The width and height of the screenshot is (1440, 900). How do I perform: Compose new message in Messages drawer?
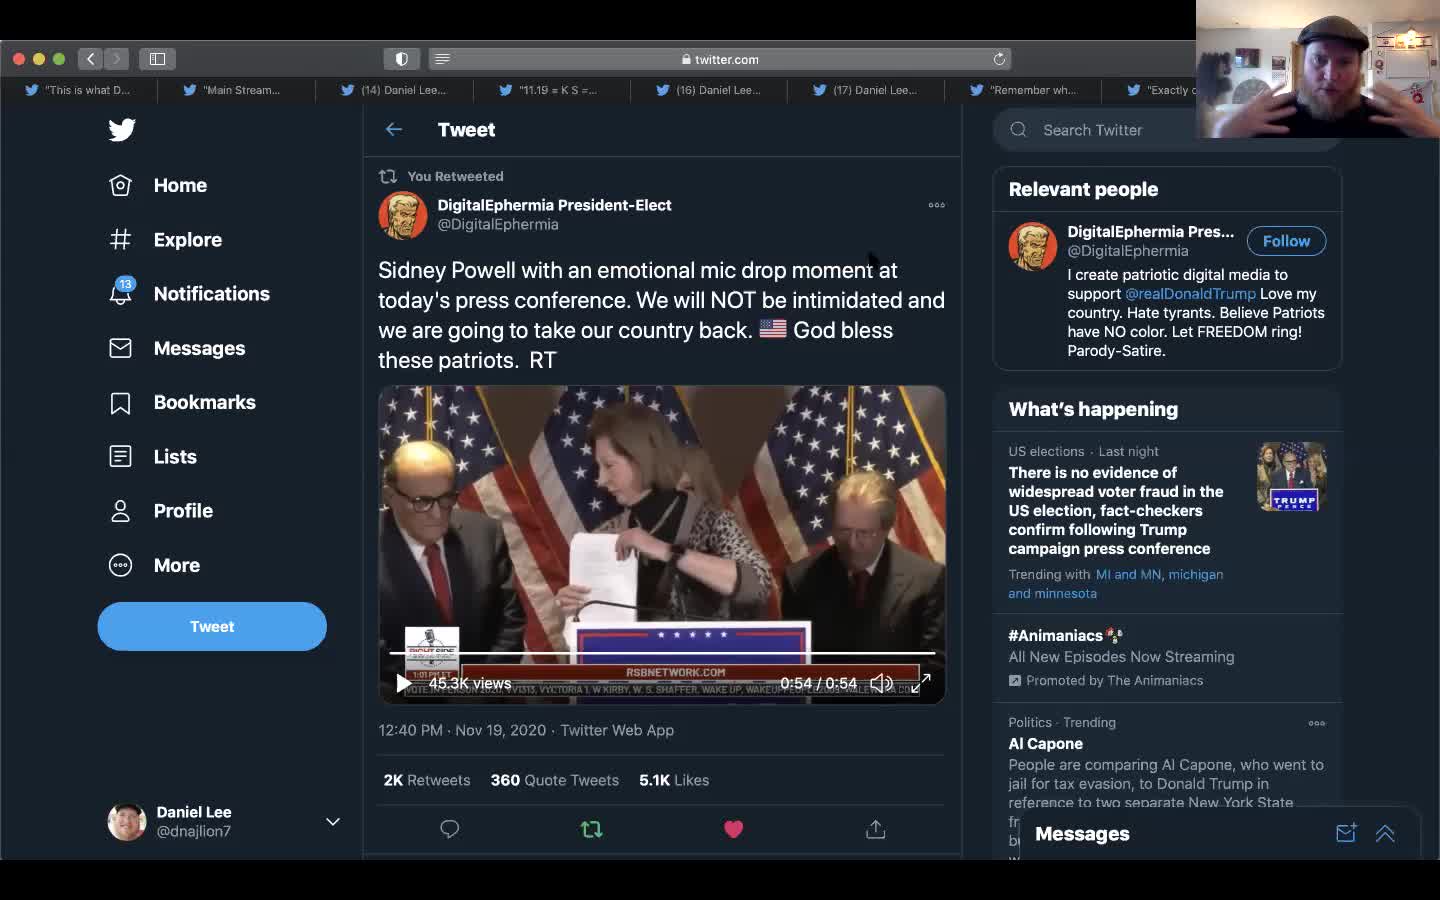tap(1346, 833)
